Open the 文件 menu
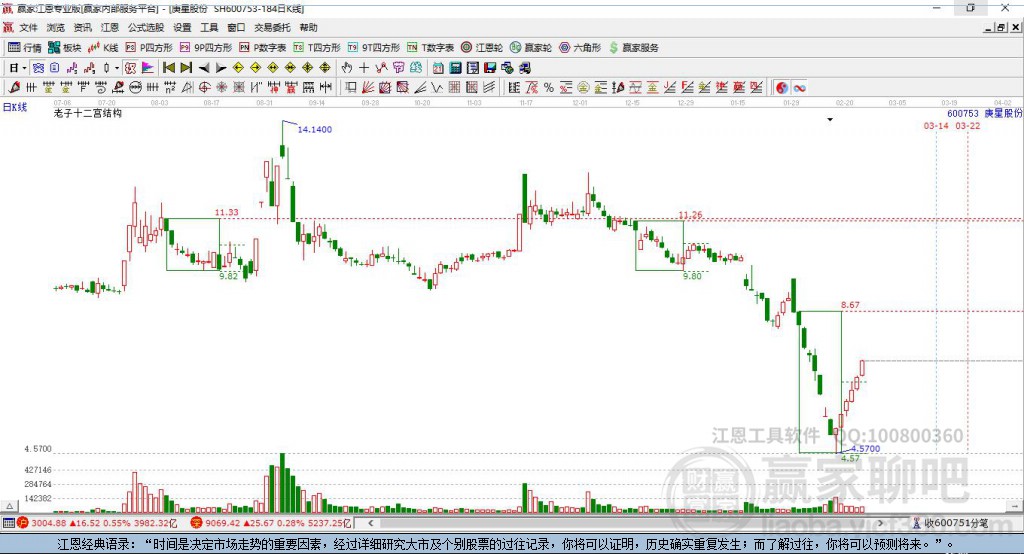The height and width of the screenshot is (554, 1024). [29, 27]
